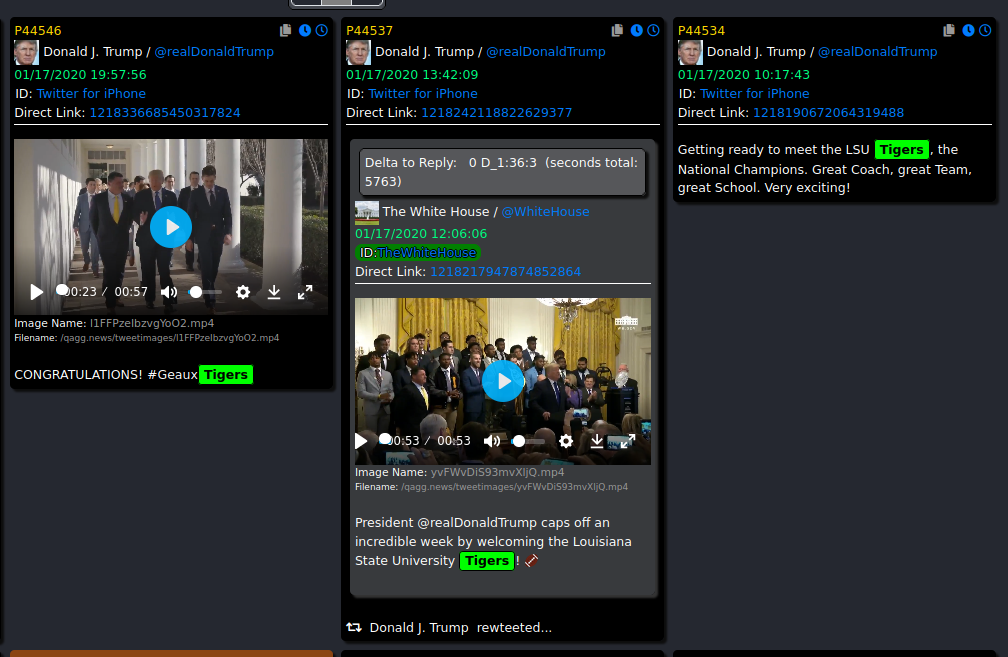This screenshot has width=1008, height=657.
Task: Download the I1FFPzelbzvgYoO2.mp4 video
Action: point(274,292)
